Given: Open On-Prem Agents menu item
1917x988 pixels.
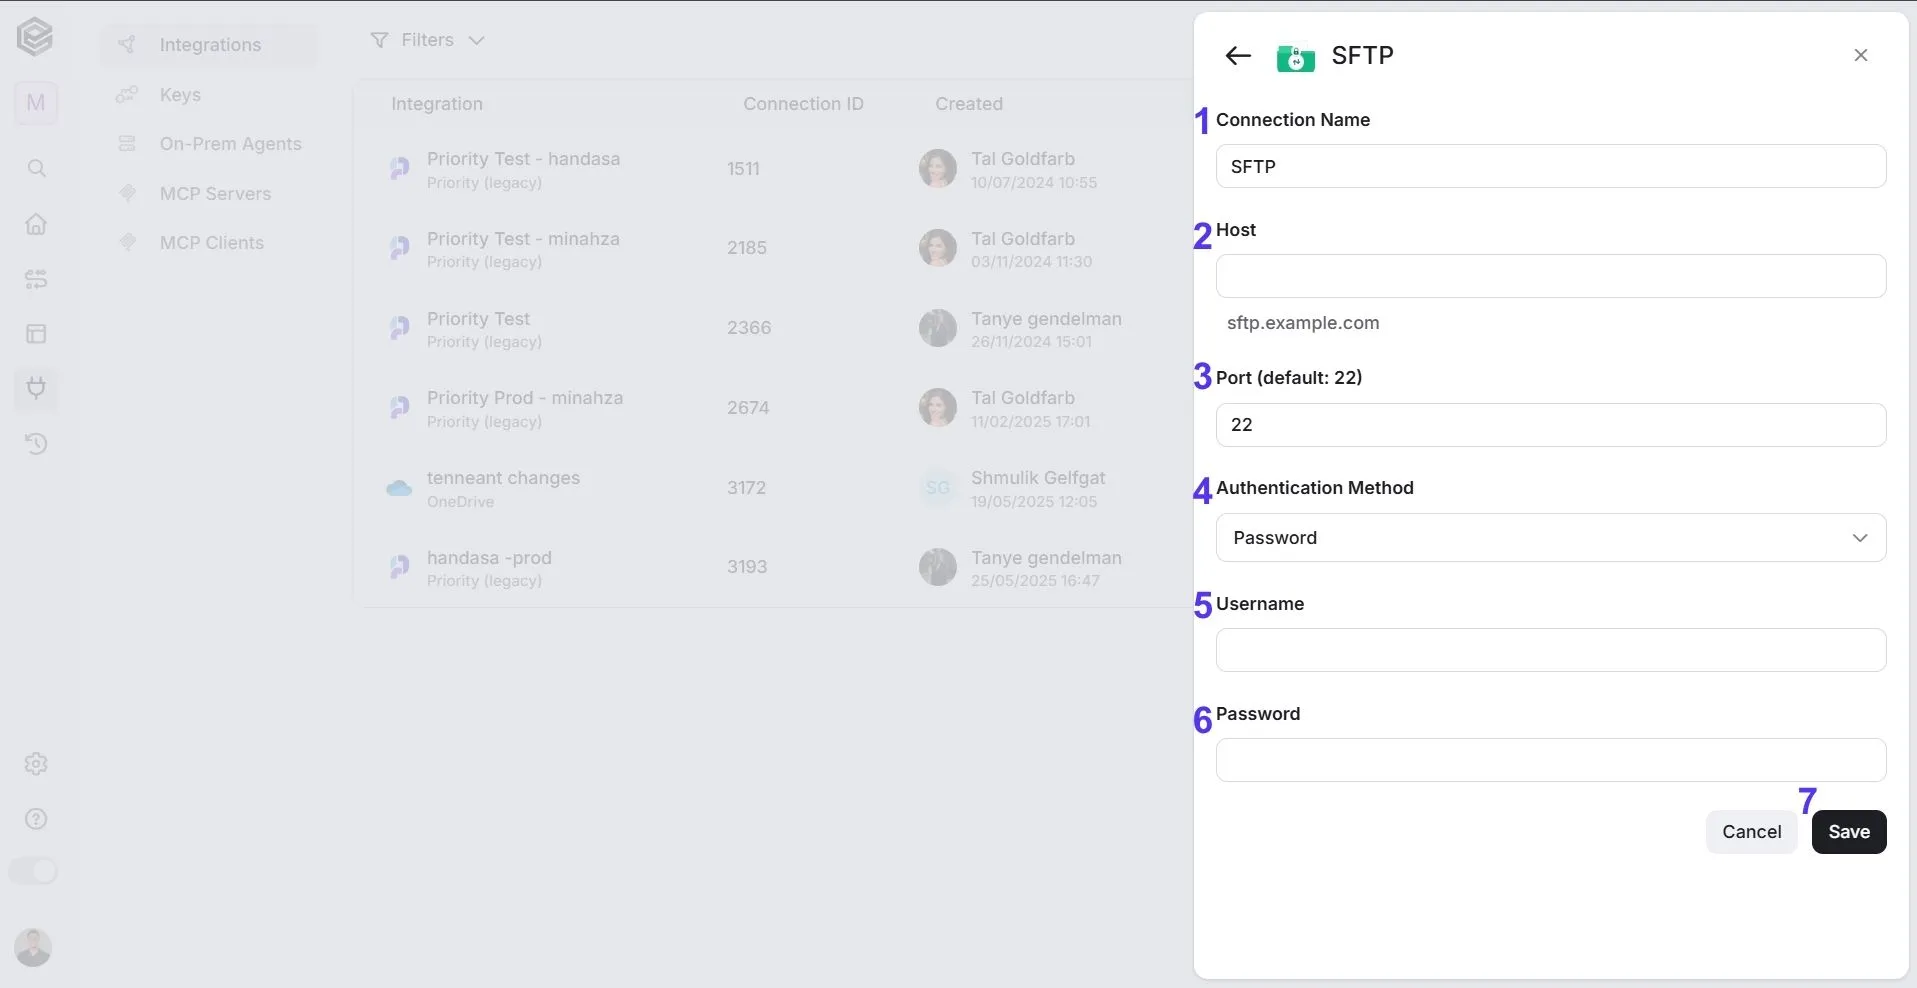Looking at the screenshot, I should click(x=209, y=144).
